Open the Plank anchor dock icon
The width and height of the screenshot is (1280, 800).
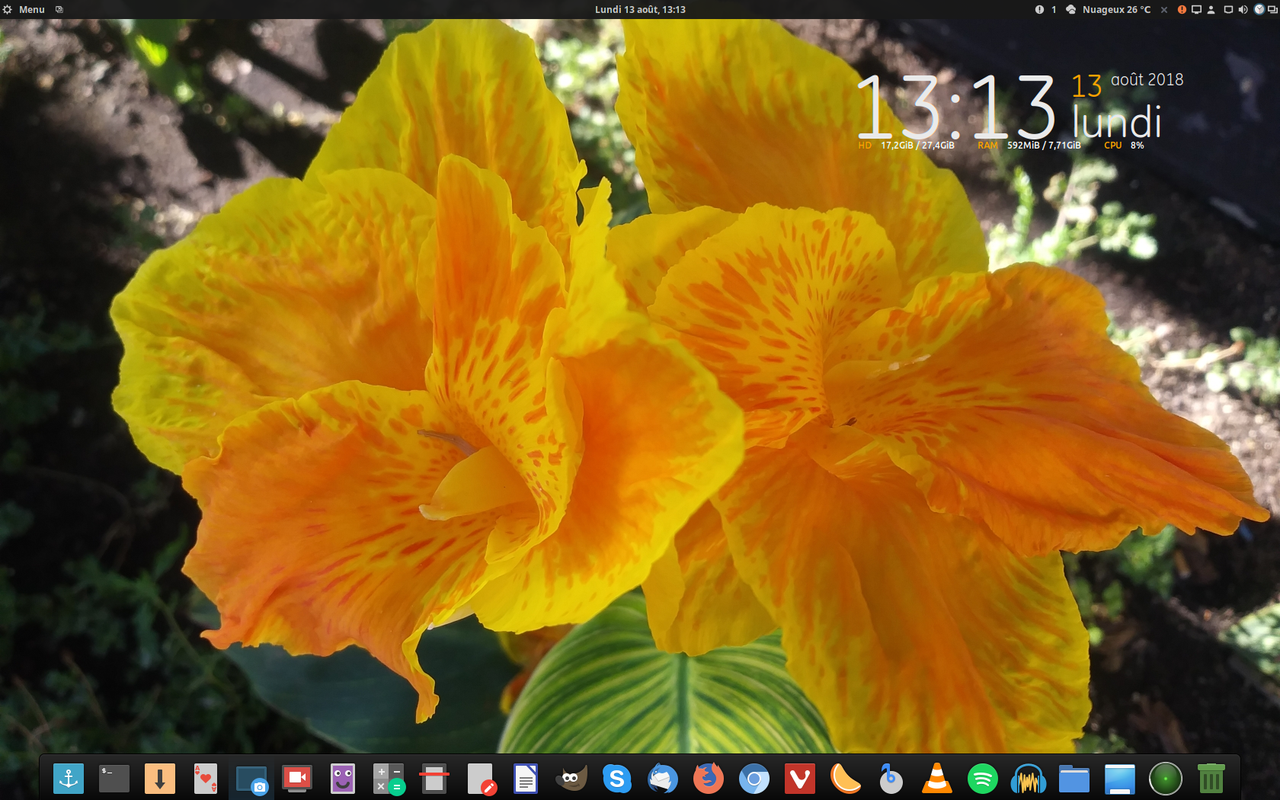(x=68, y=778)
